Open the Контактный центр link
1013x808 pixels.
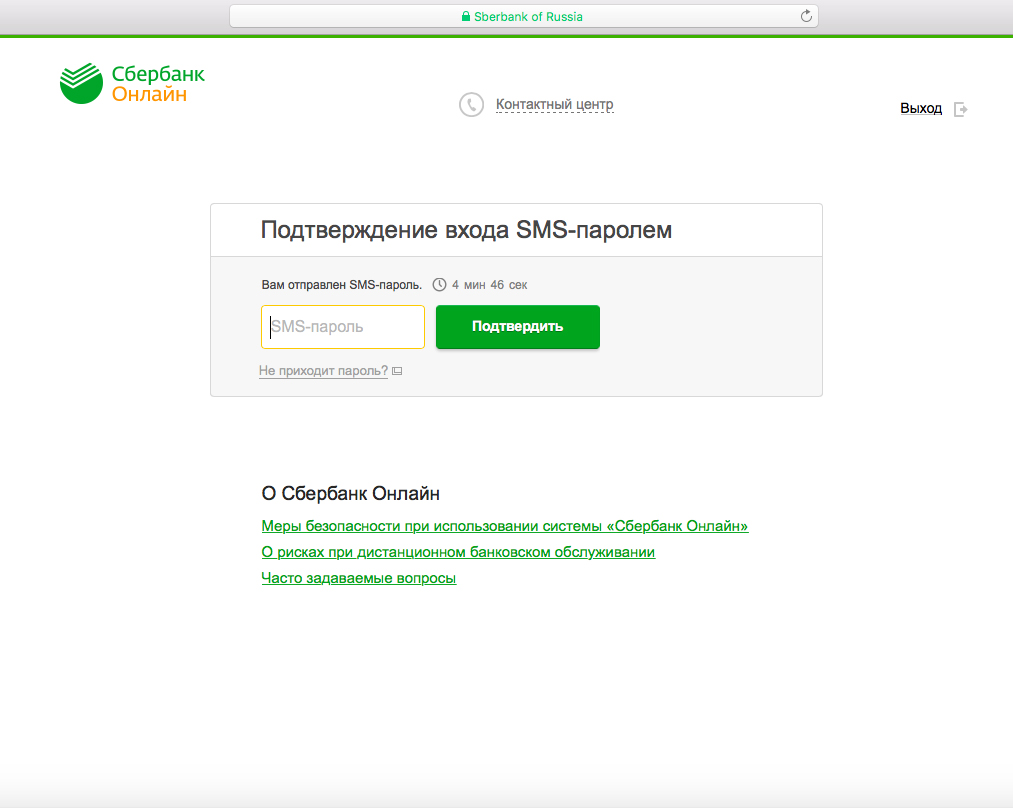(554, 104)
